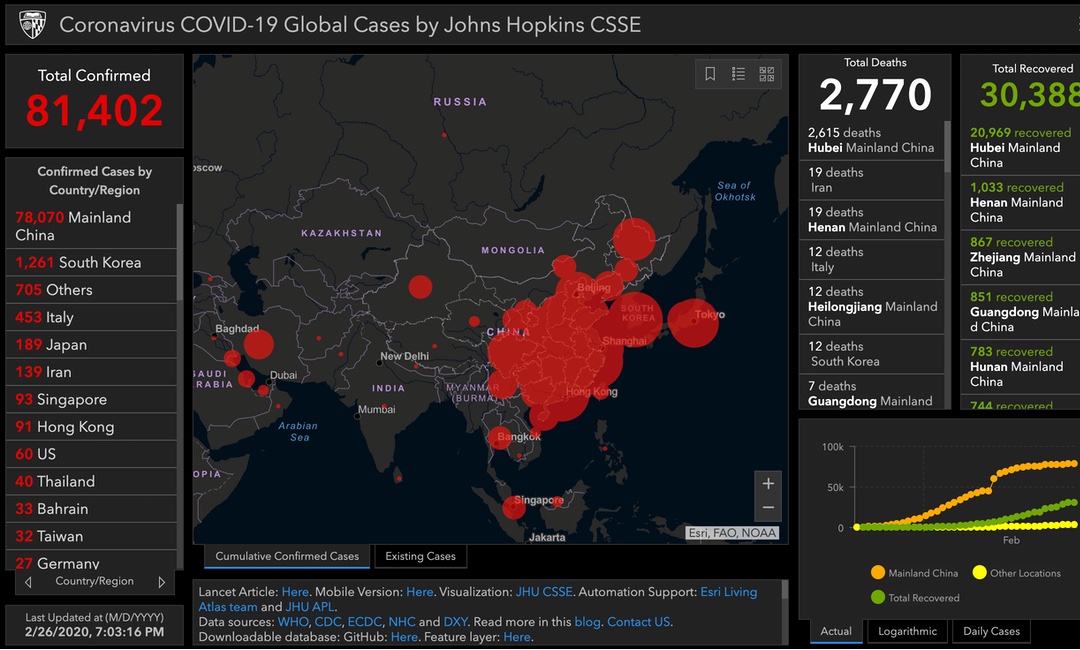
Task: Click 19 deaths Iran entry
Action: click(x=871, y=180)
